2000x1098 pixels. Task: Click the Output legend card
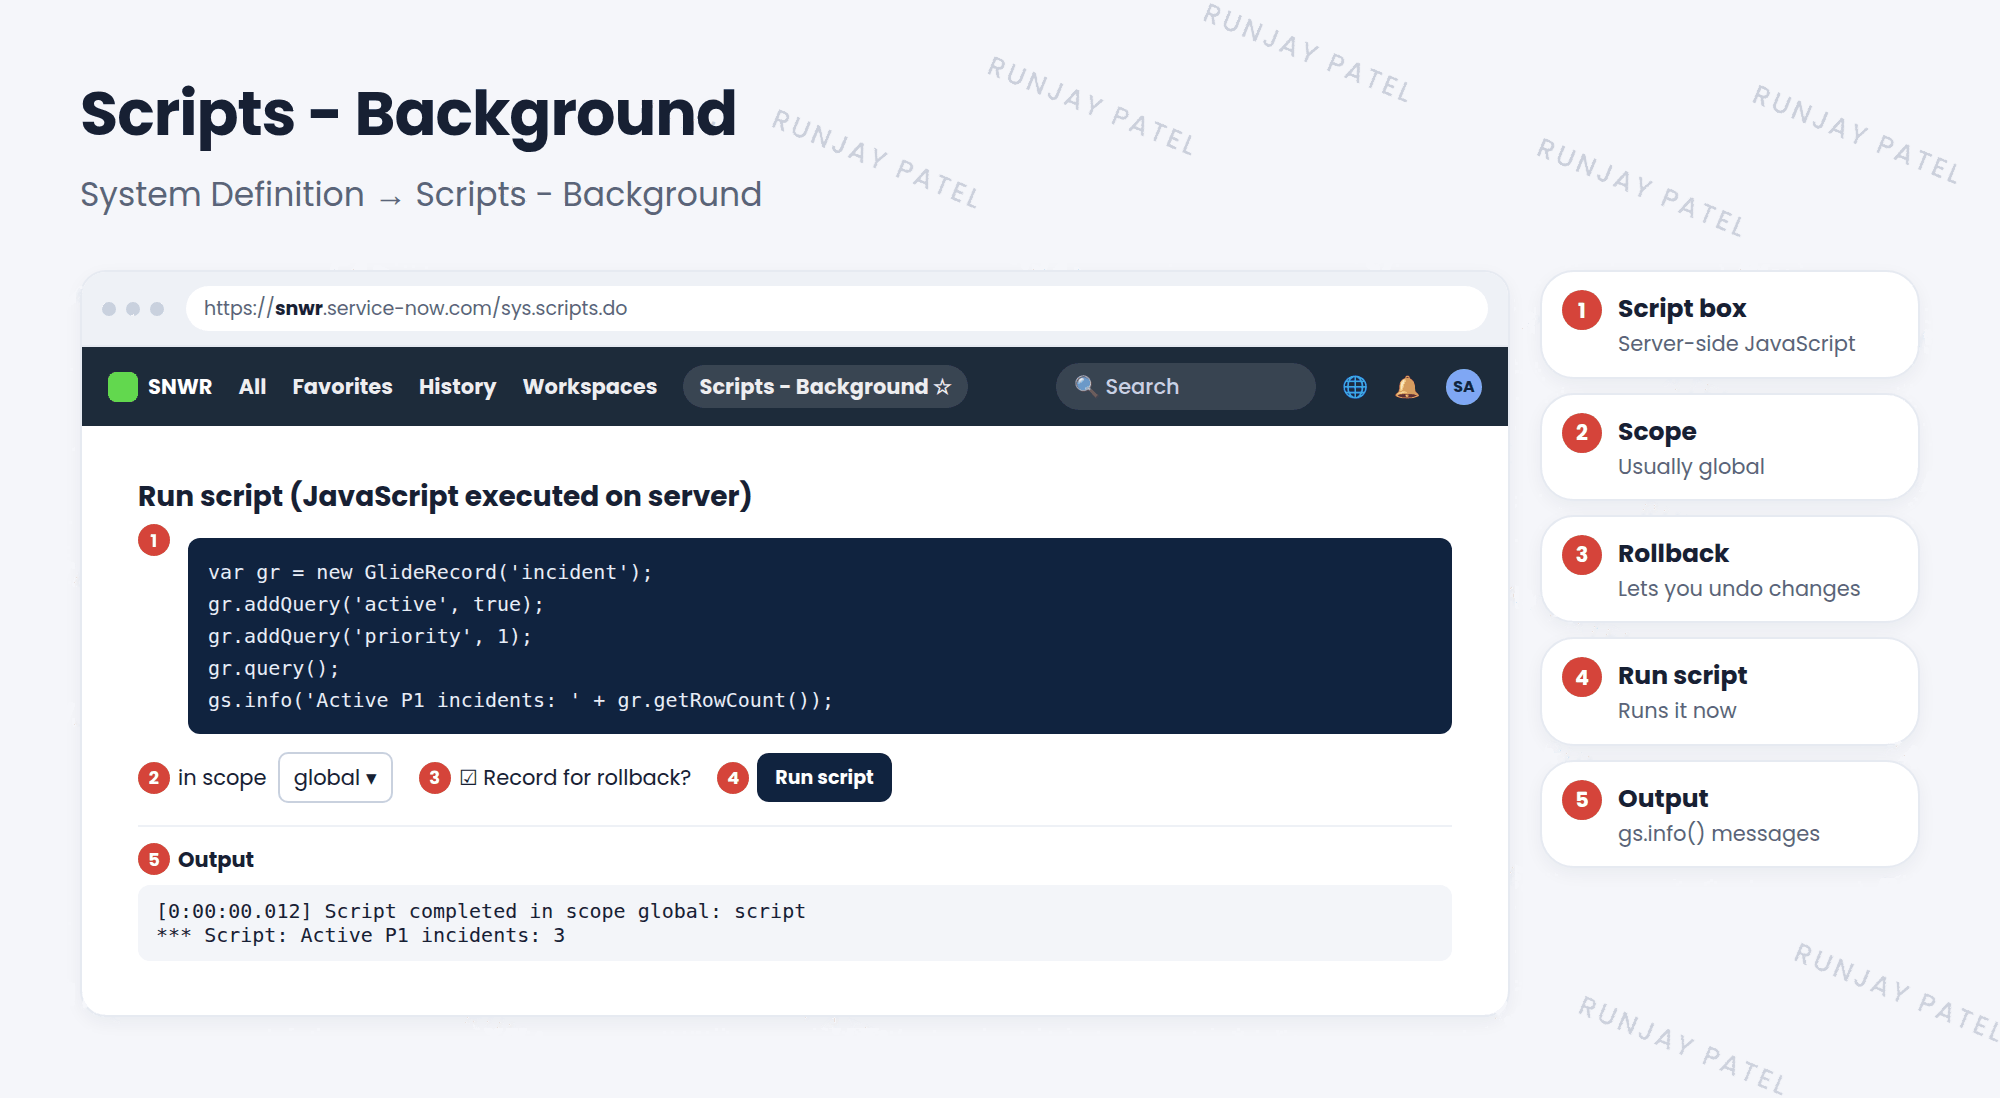(x=1729, y=814)
